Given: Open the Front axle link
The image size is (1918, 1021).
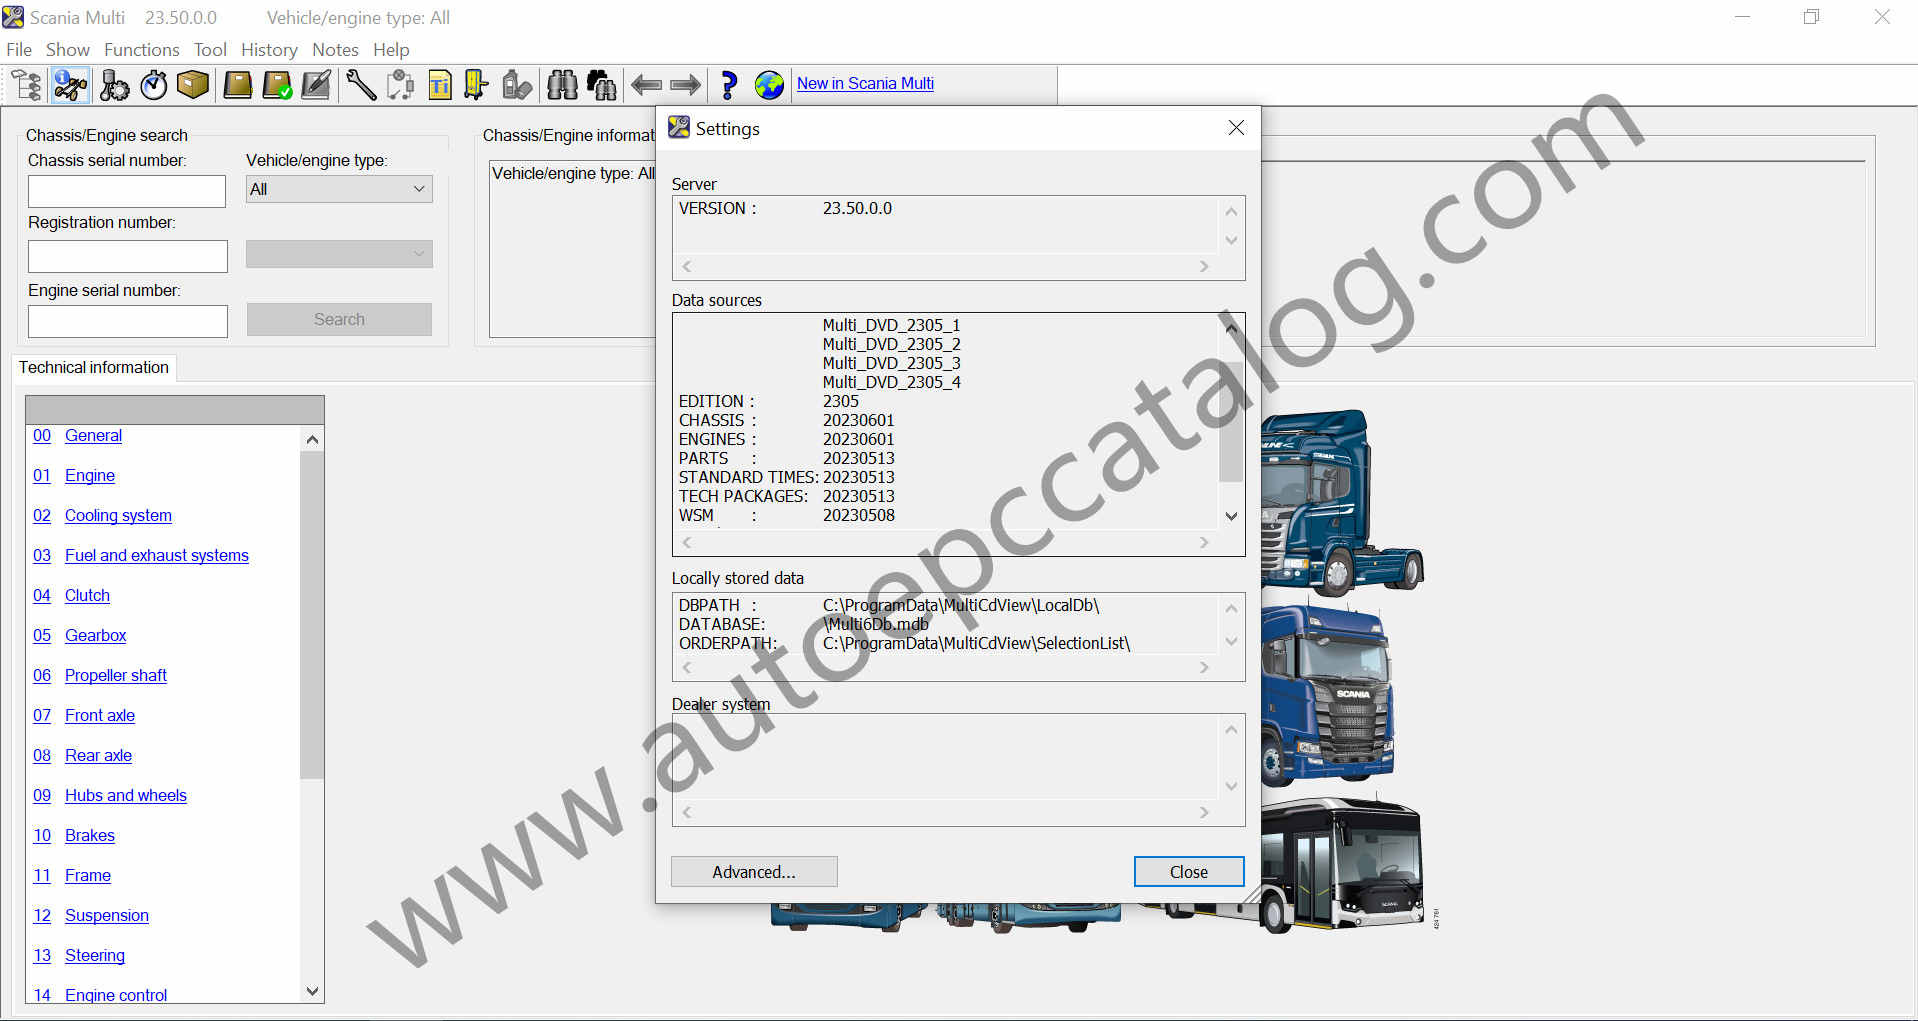Looking at the screenshot, I should (x=100, y=715).
